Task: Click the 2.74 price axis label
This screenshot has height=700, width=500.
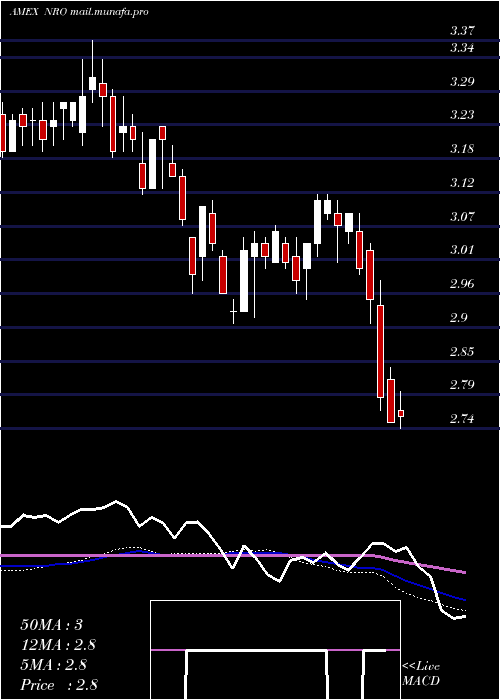Action: tap(462, 419)
